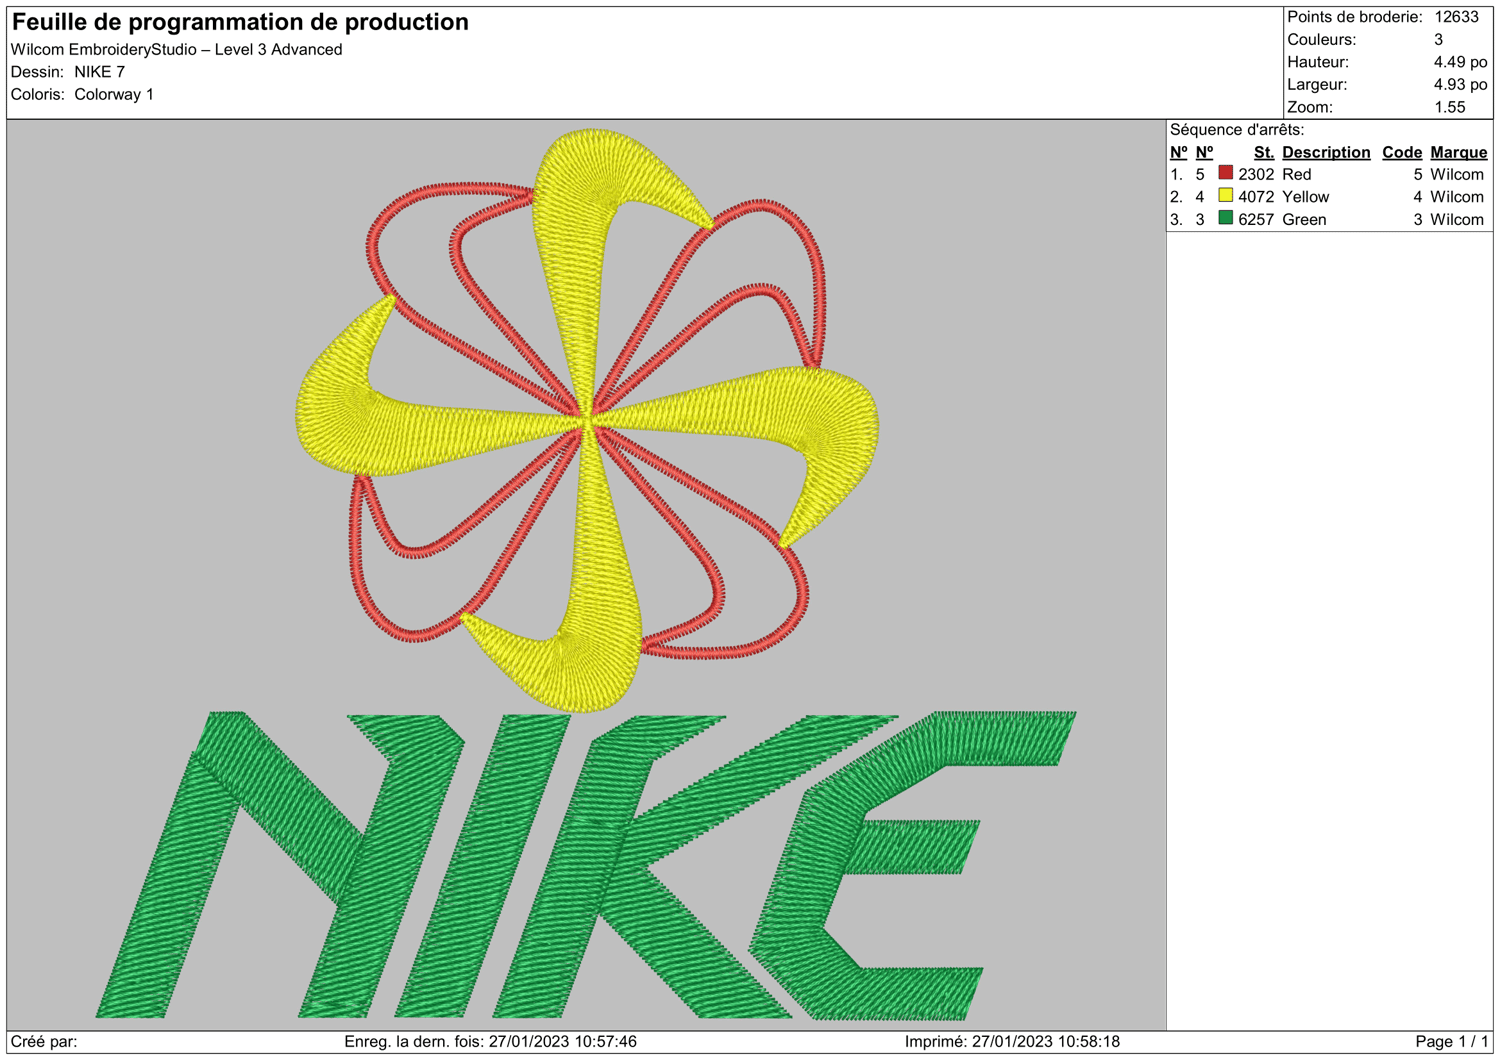Image resolution: width=1500 pixels, height=1060 pixels.
Task: Select the red color swatch for thread 2302
Action: click(x=1225, y=173)
